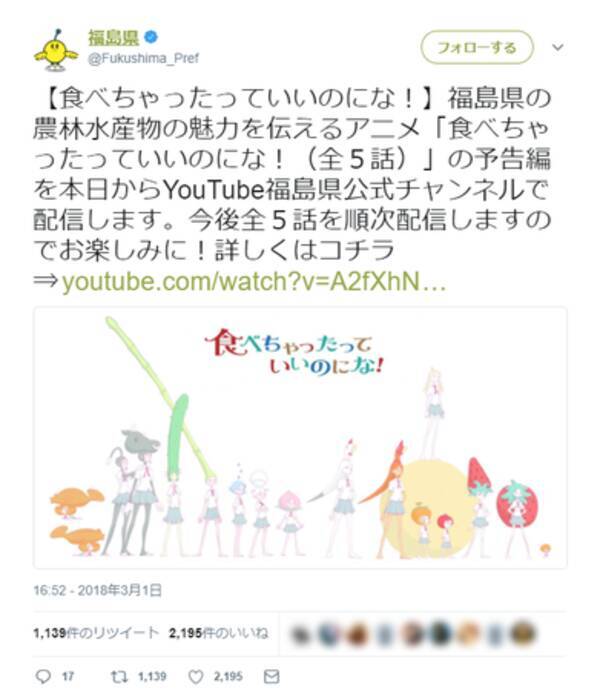The height and width of the screenshot is (691, 600).
Task: Click the reply speech bubble icon
Action: click(43, 676)
